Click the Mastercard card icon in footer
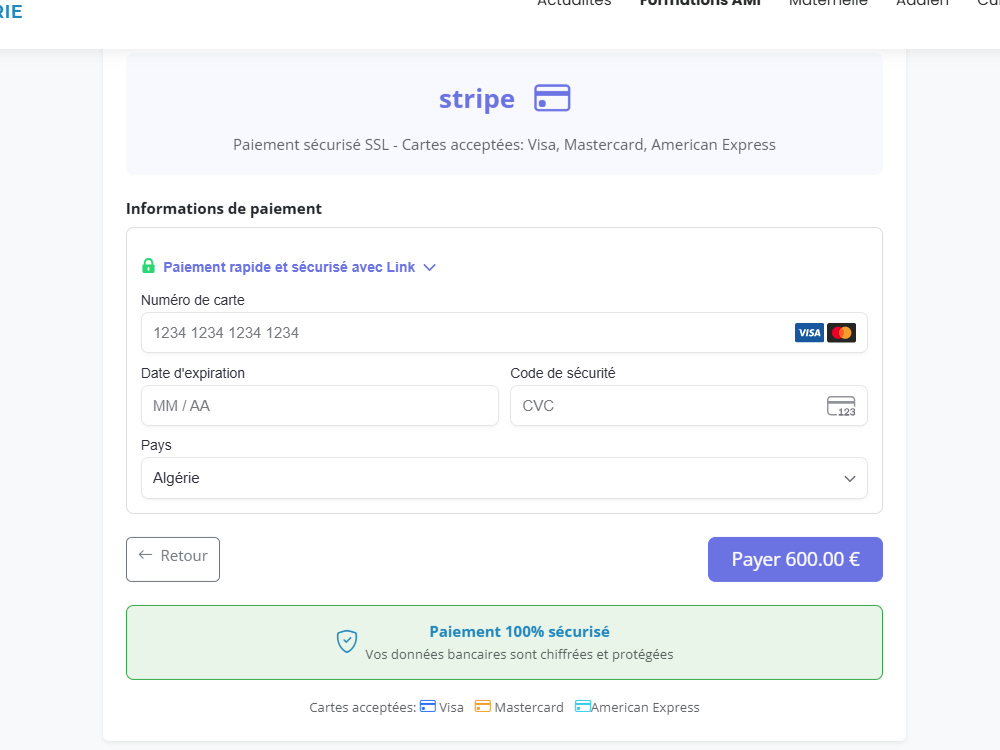 tap(483, 706)
